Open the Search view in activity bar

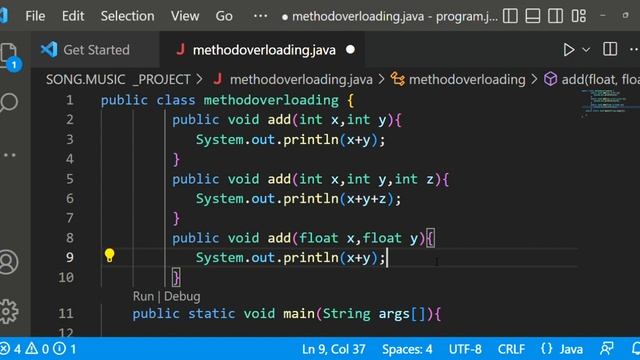[9, 102]
